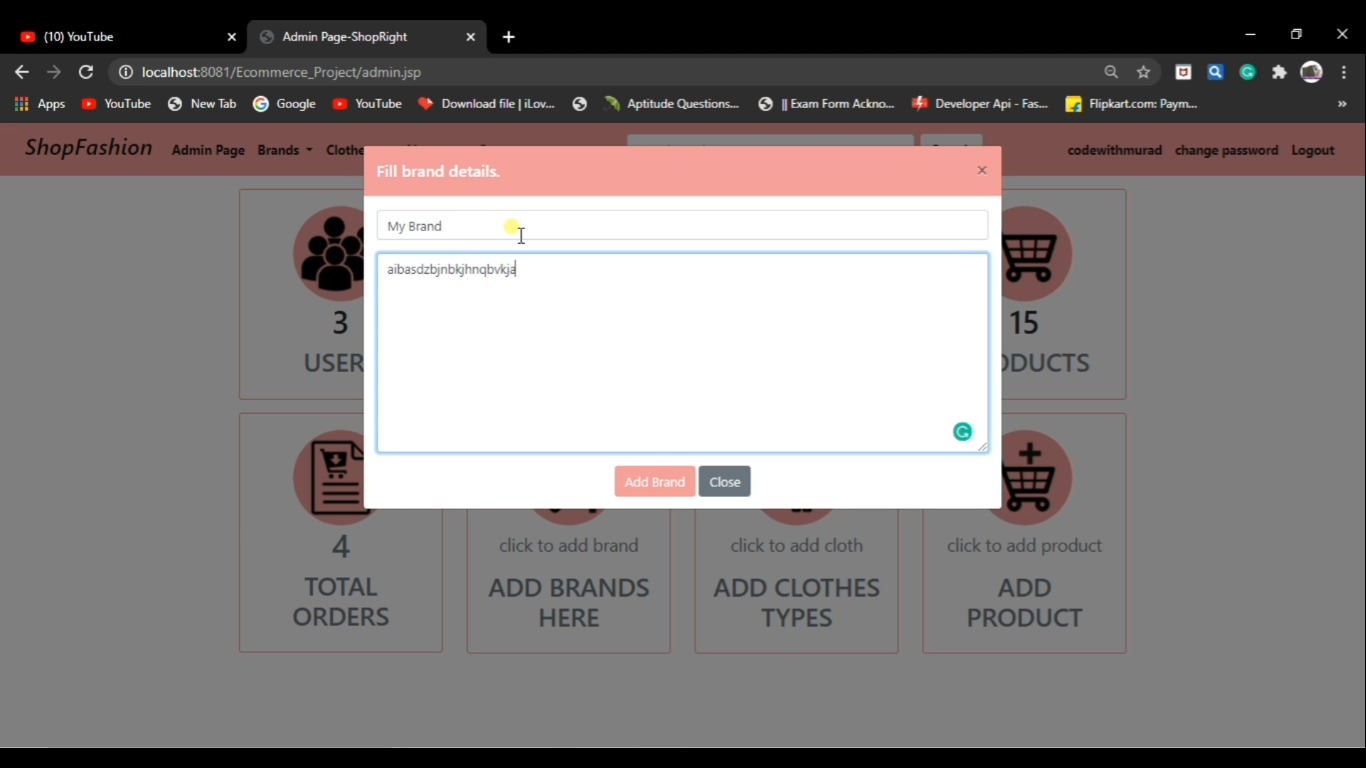Click the Chrome profile avatar picture
This screenshot has width=1366, height=768.
pos(1311,72)
